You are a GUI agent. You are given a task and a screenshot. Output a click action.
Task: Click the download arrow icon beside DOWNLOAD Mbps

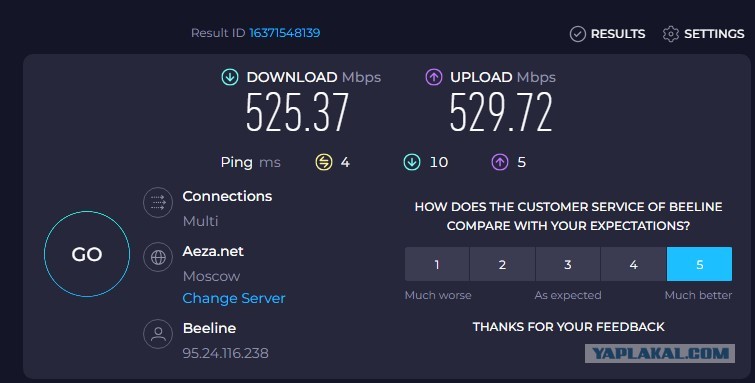(x=230, y=77)
